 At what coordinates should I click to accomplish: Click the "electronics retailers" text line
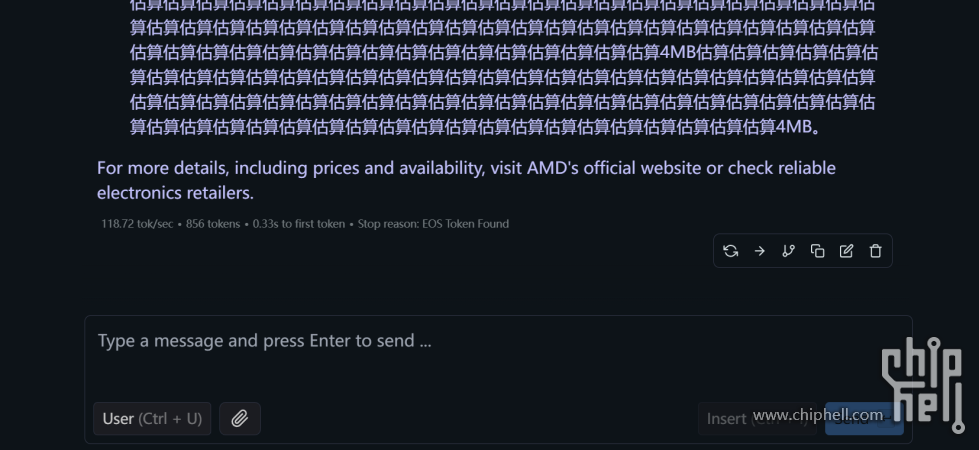click(x=175, y=193)
